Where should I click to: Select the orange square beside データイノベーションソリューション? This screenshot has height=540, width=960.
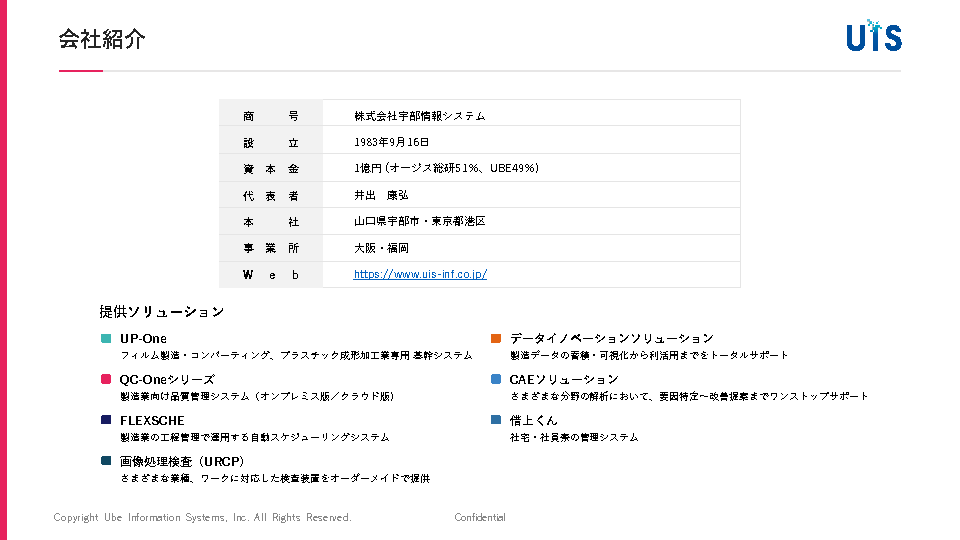coord(496,338)
